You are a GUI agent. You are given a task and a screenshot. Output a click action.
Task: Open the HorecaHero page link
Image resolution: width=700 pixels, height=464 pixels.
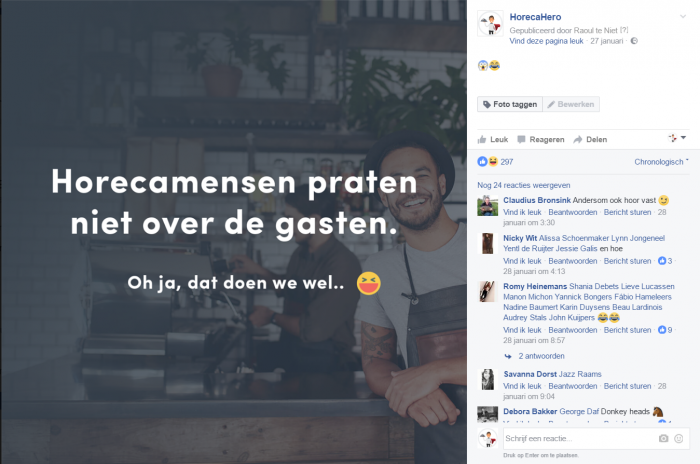(535, 17)
